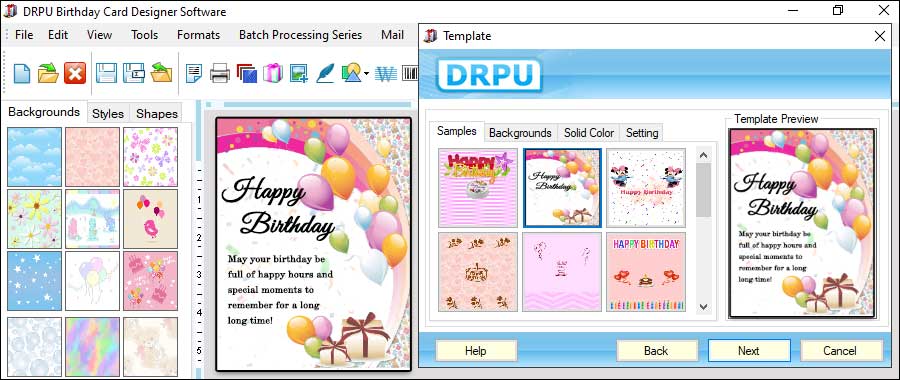Click the pink gift box icon
Screen dimensions: 900x380
tap(273, 73)
